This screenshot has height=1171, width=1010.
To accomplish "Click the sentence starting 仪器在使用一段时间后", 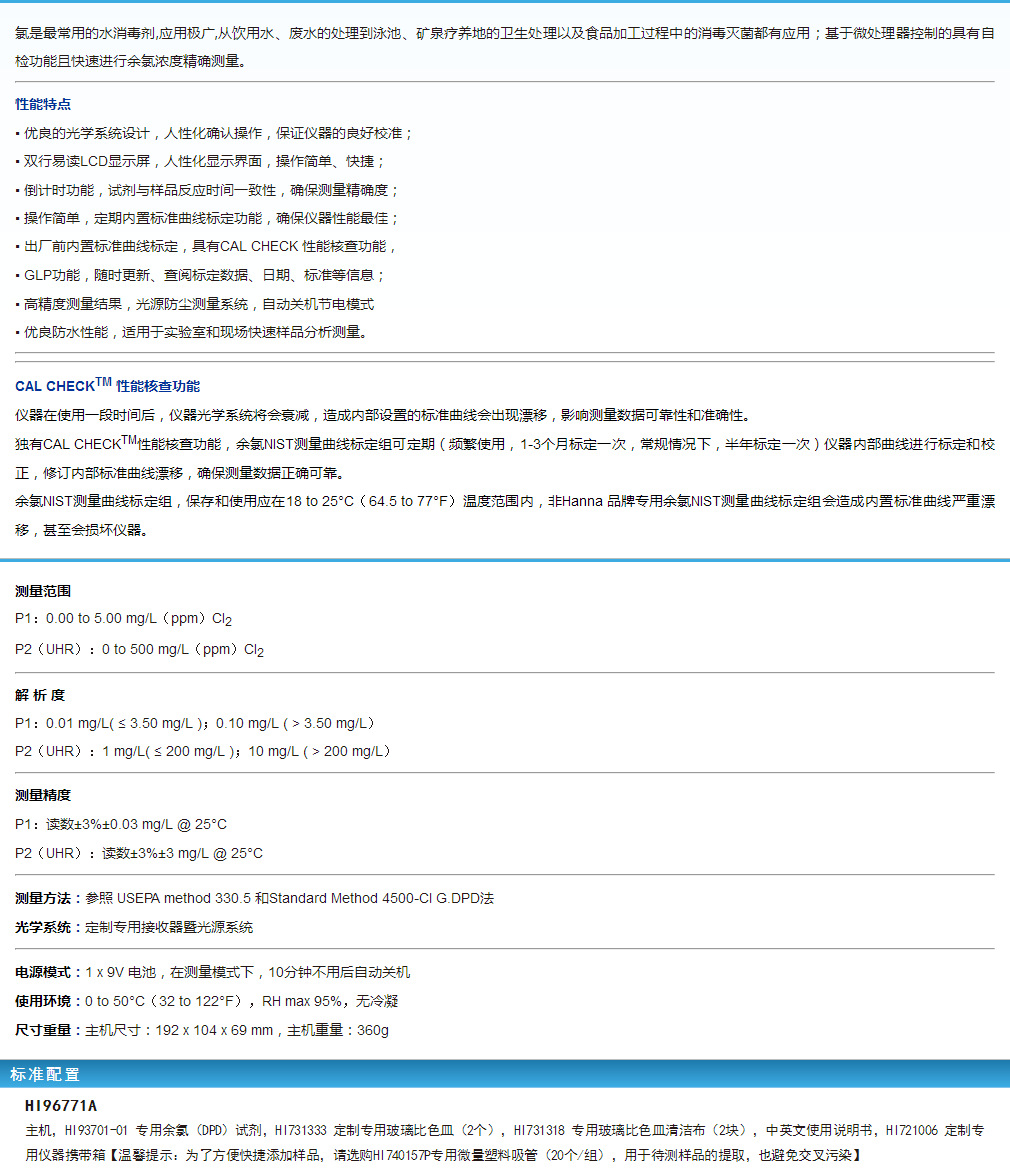I will (385, 415).
